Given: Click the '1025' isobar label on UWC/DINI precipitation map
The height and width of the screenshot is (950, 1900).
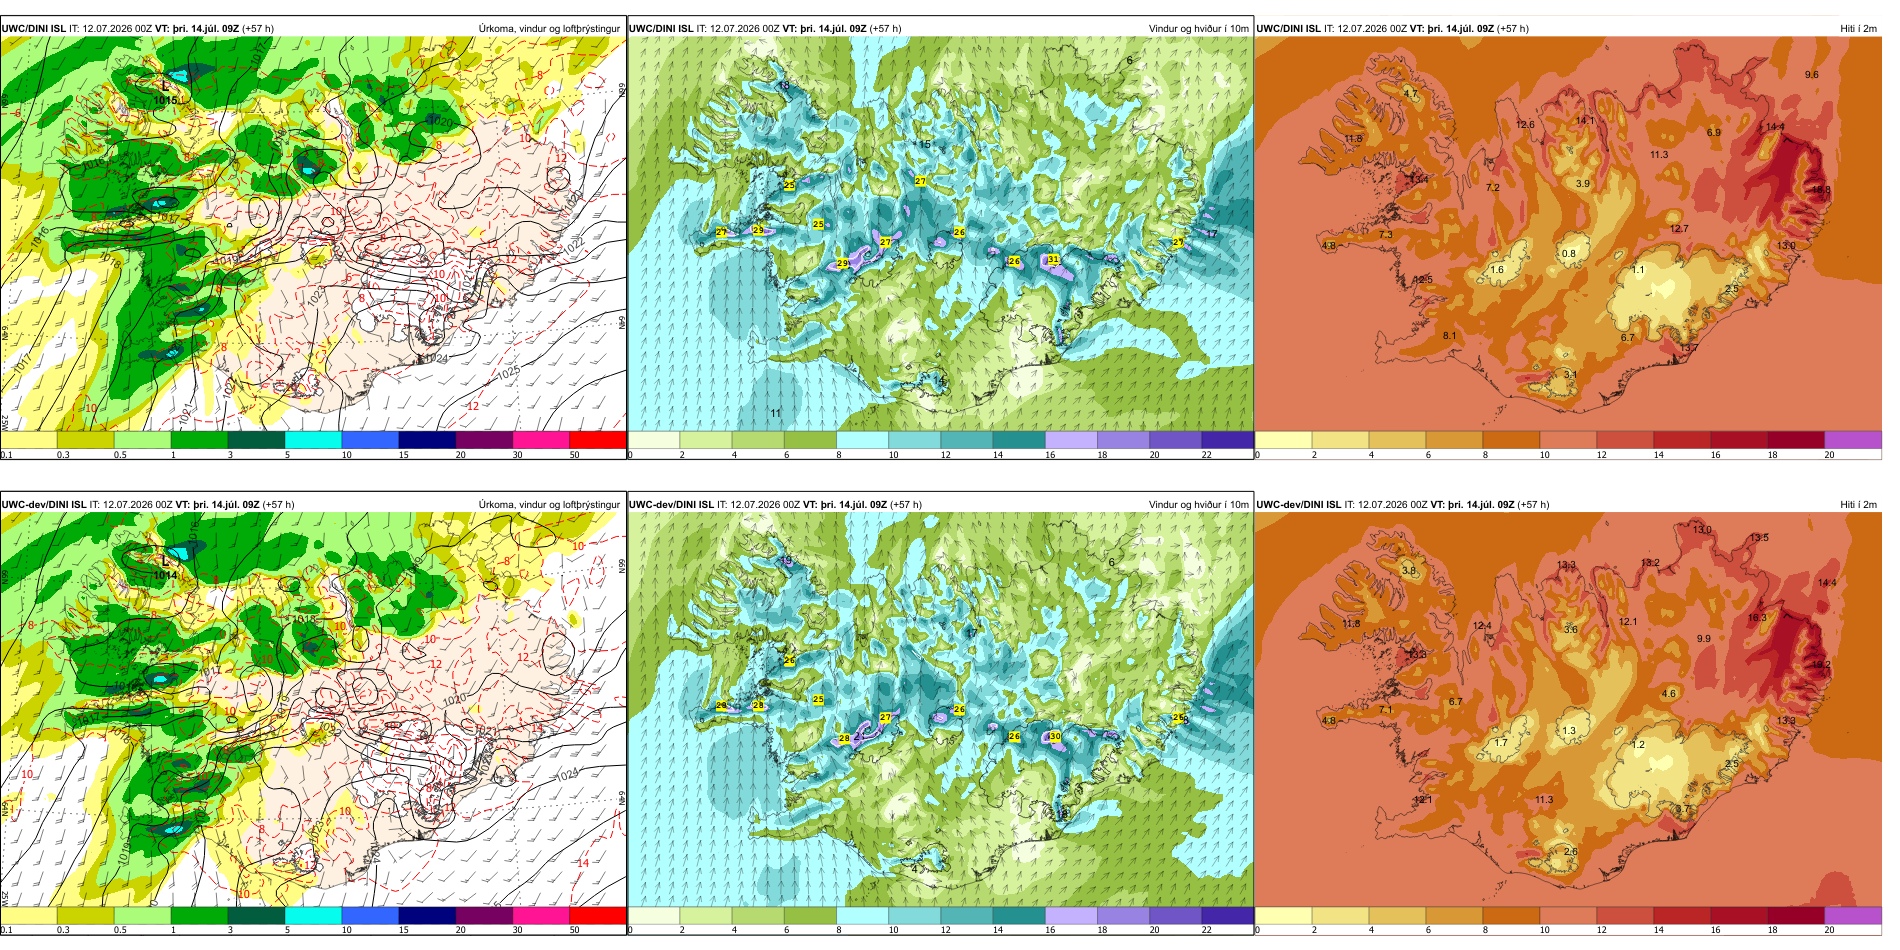Looking at the screenshot, I should pos(508,373).
